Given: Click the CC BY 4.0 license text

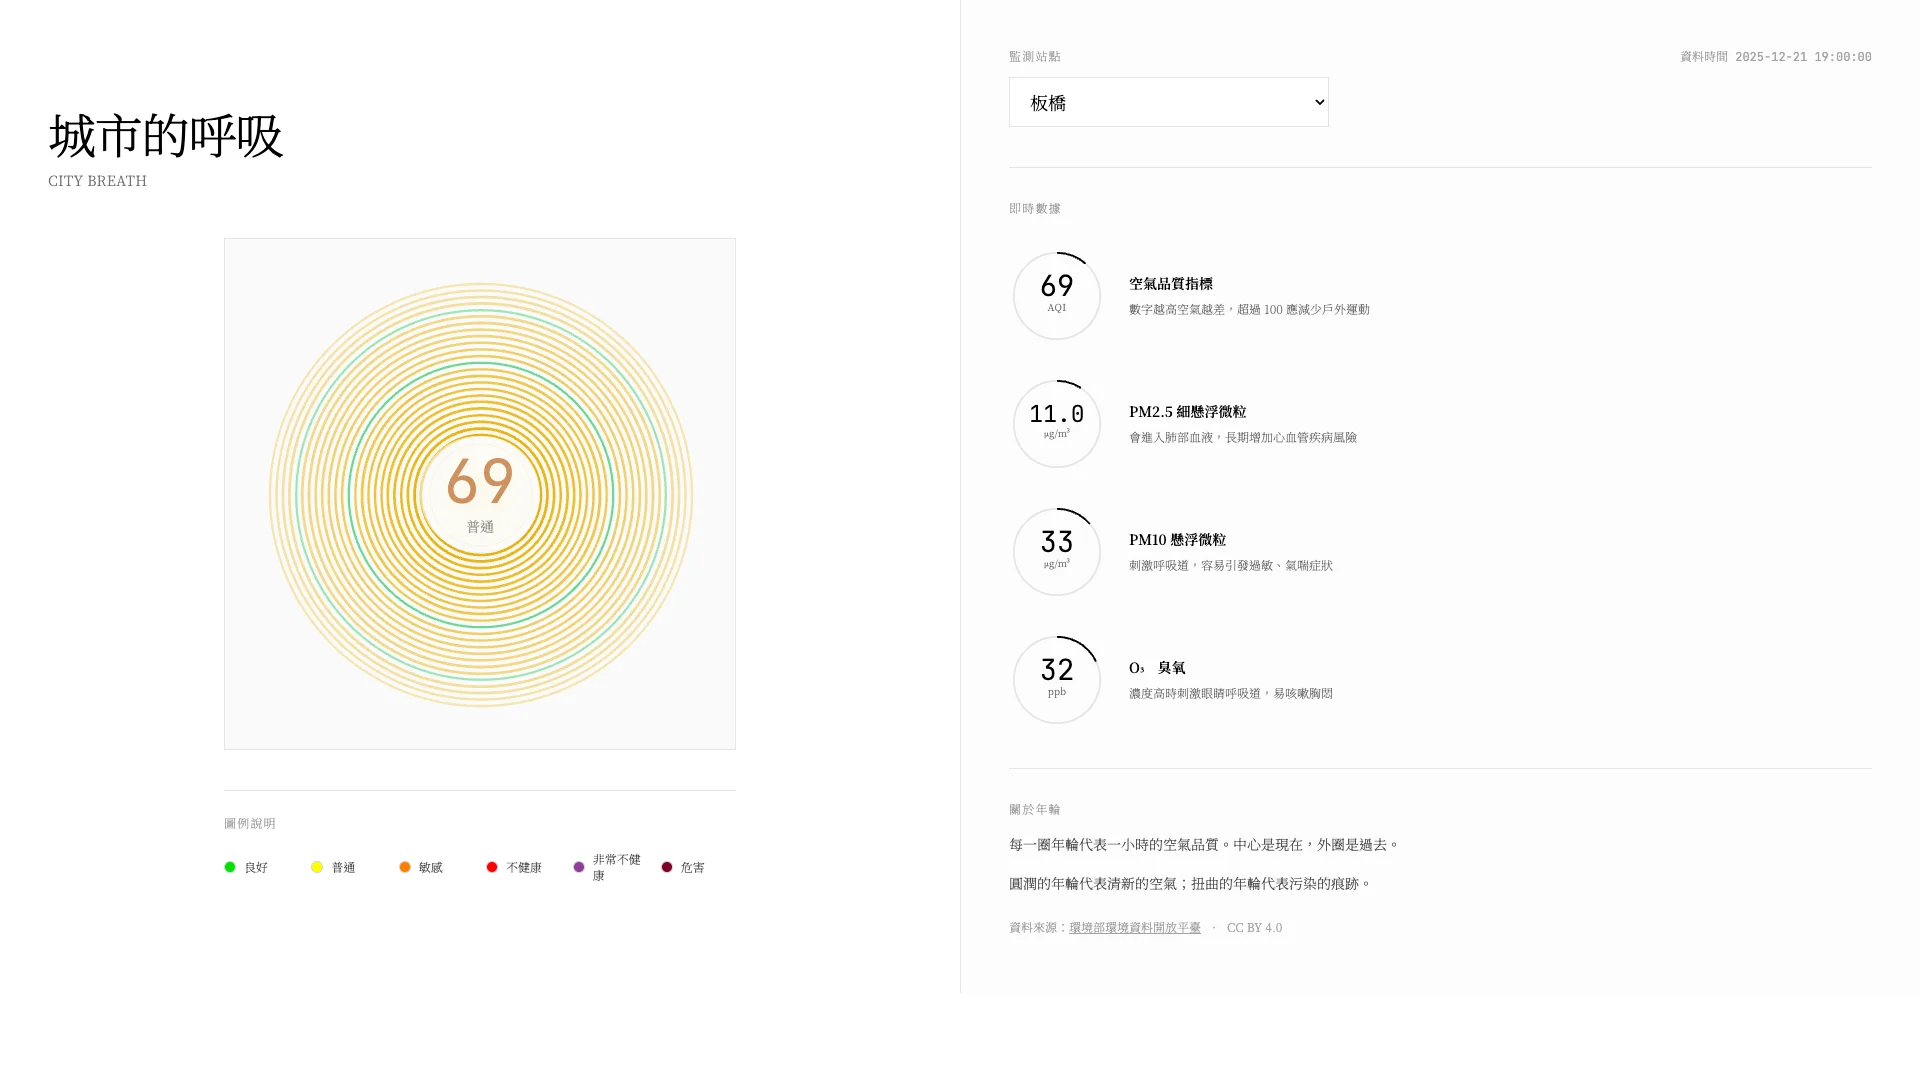Looking at the screenshot, I should pos(1254,928).
